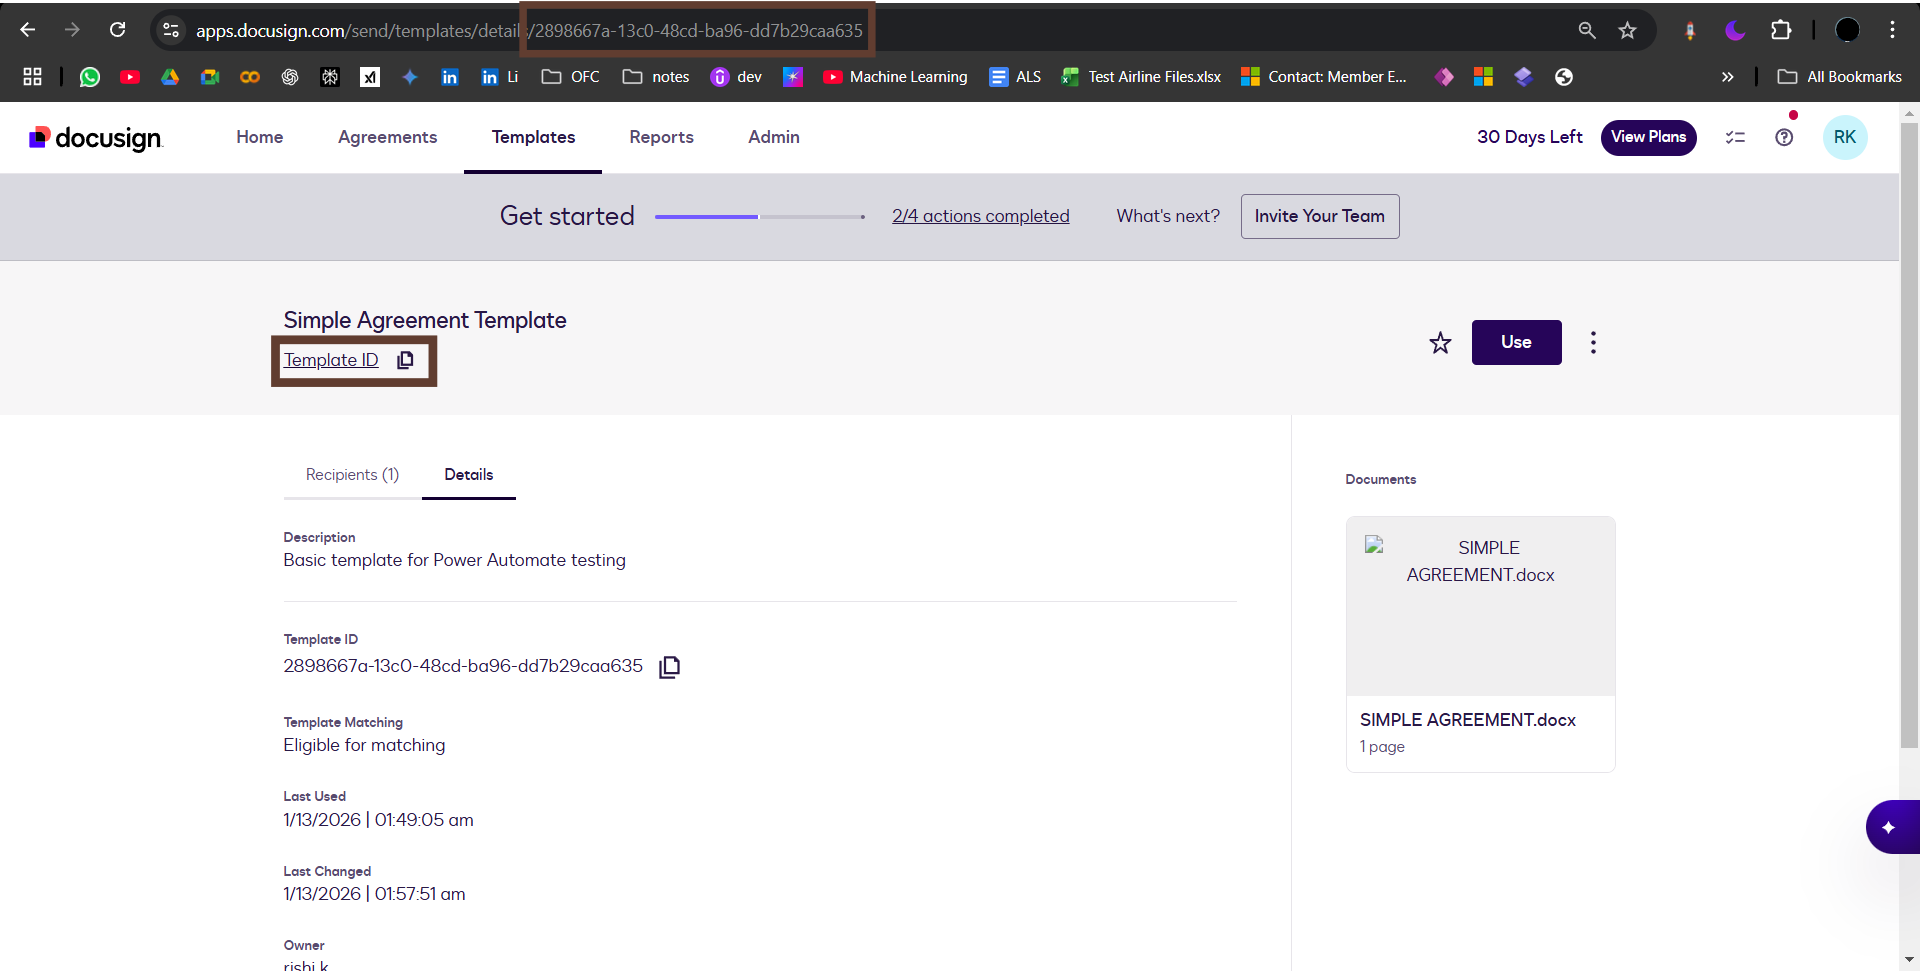
Task: Open the three-dot more actions menu
Action: [1593, 343]
